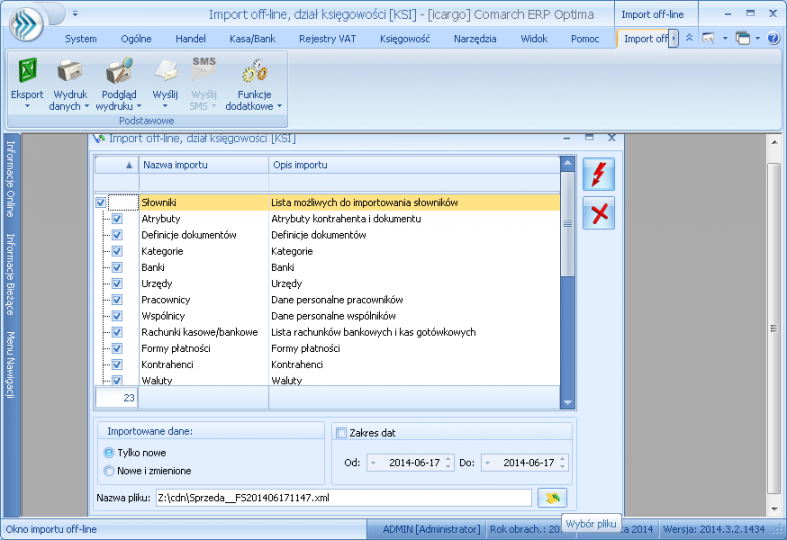Expand the Funkcje dodatkowe dropdown arrow
The image size is (787, 540).
pos(279,106)
